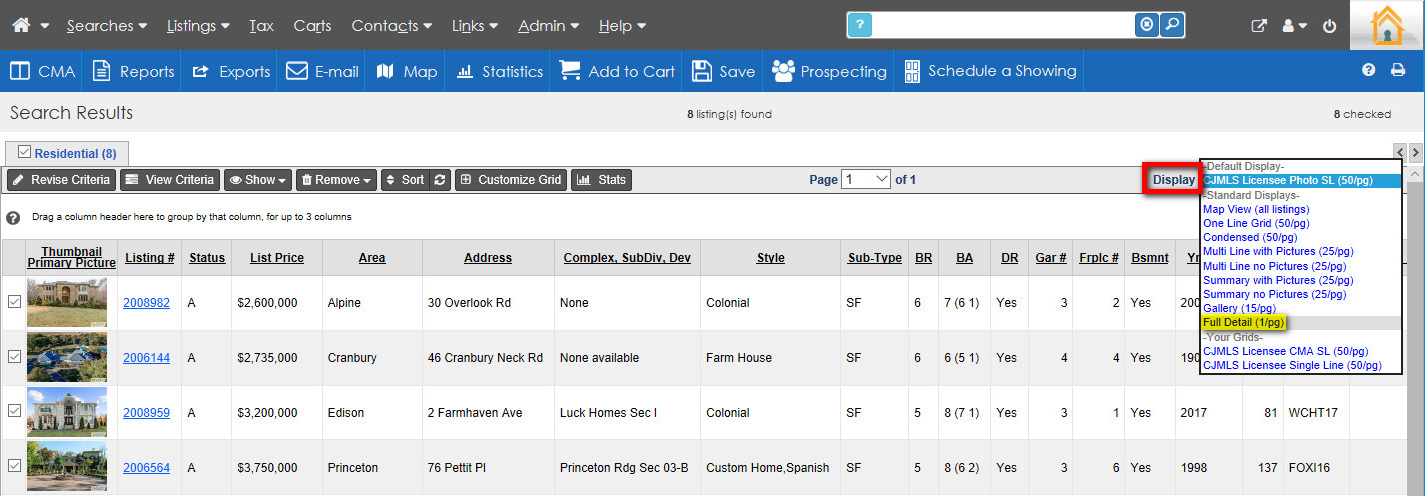The image size is (1425, 496).
Task: Click the refresh icon next to Sort
Action: 440,180
